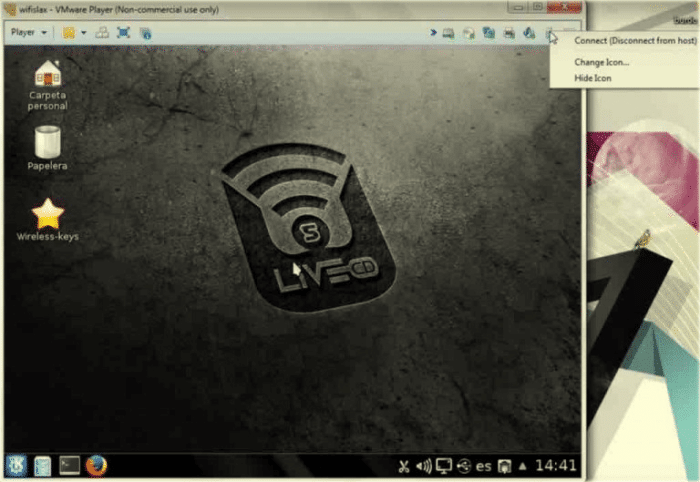
Task: Open Carpeta personal desktop icon
Action: [47, 85]
